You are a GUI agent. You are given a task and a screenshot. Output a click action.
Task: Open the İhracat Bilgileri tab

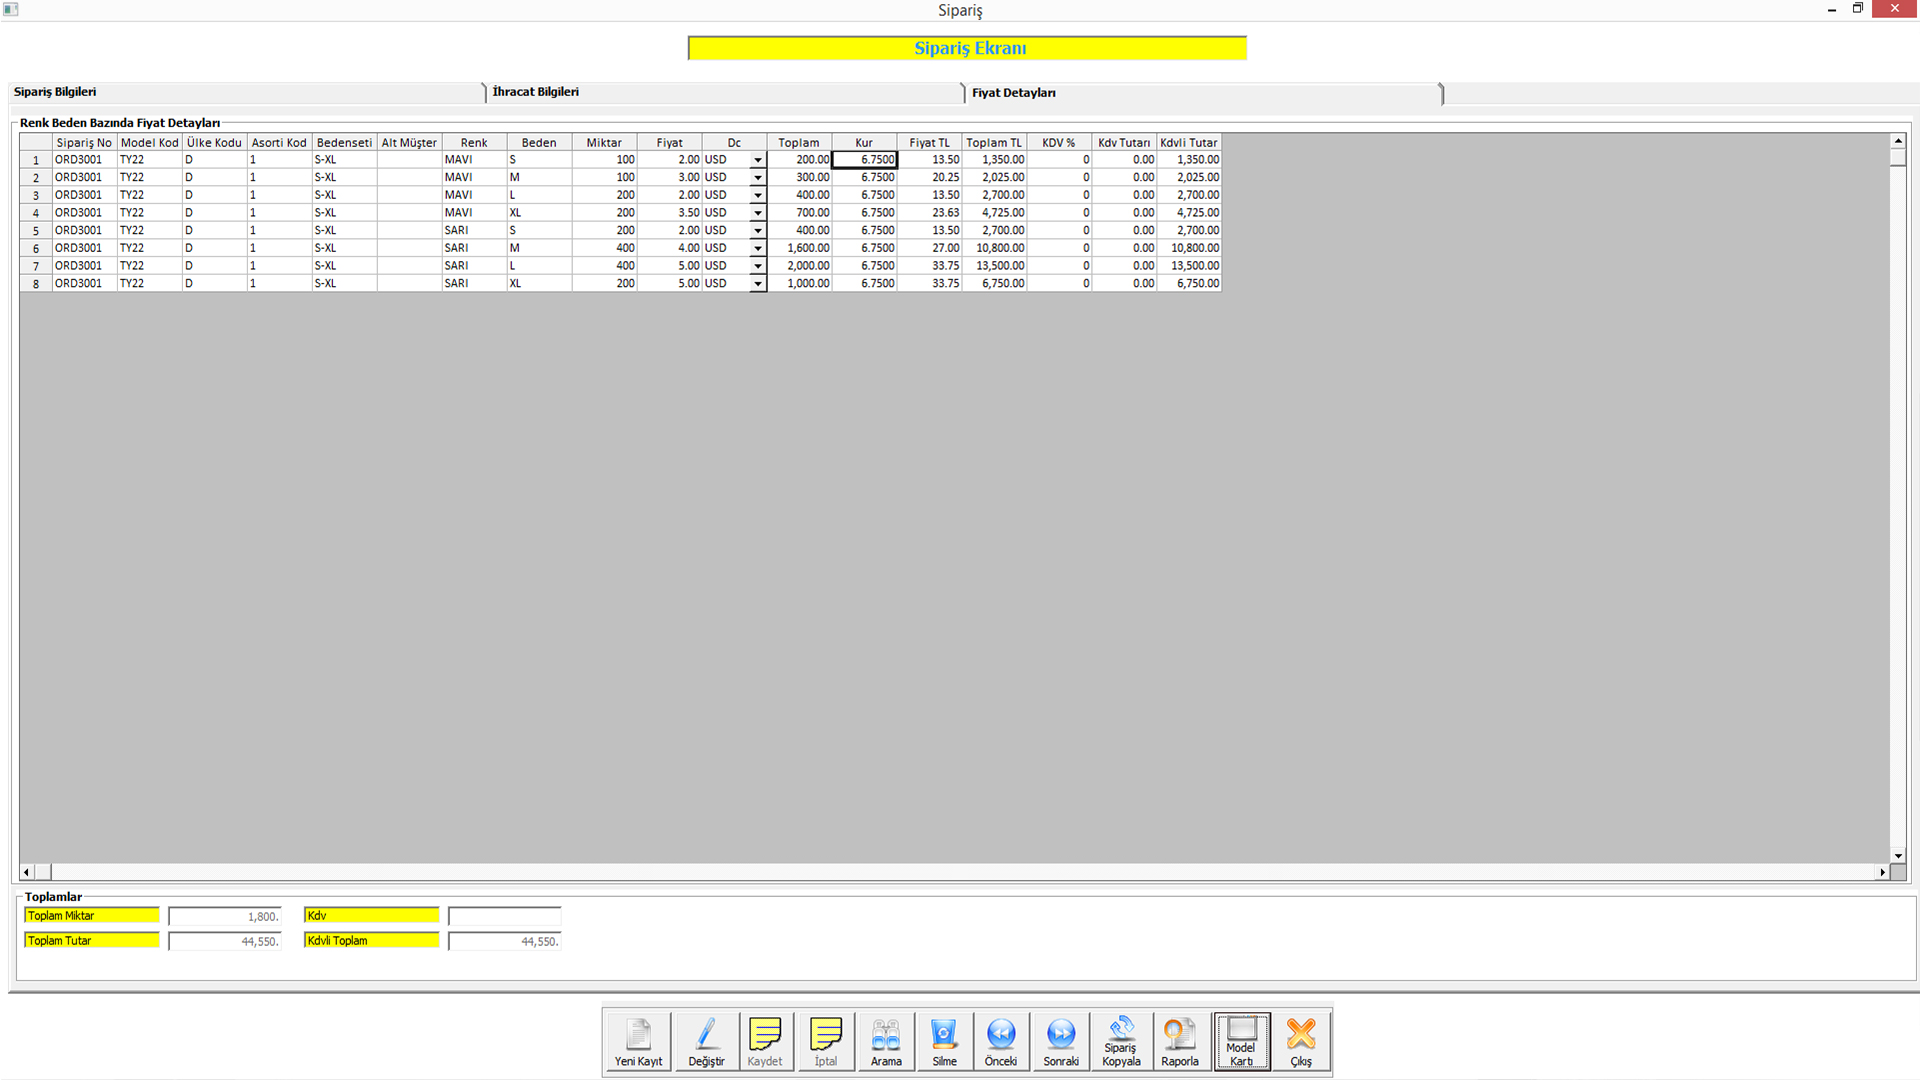(x=536, y=92)
